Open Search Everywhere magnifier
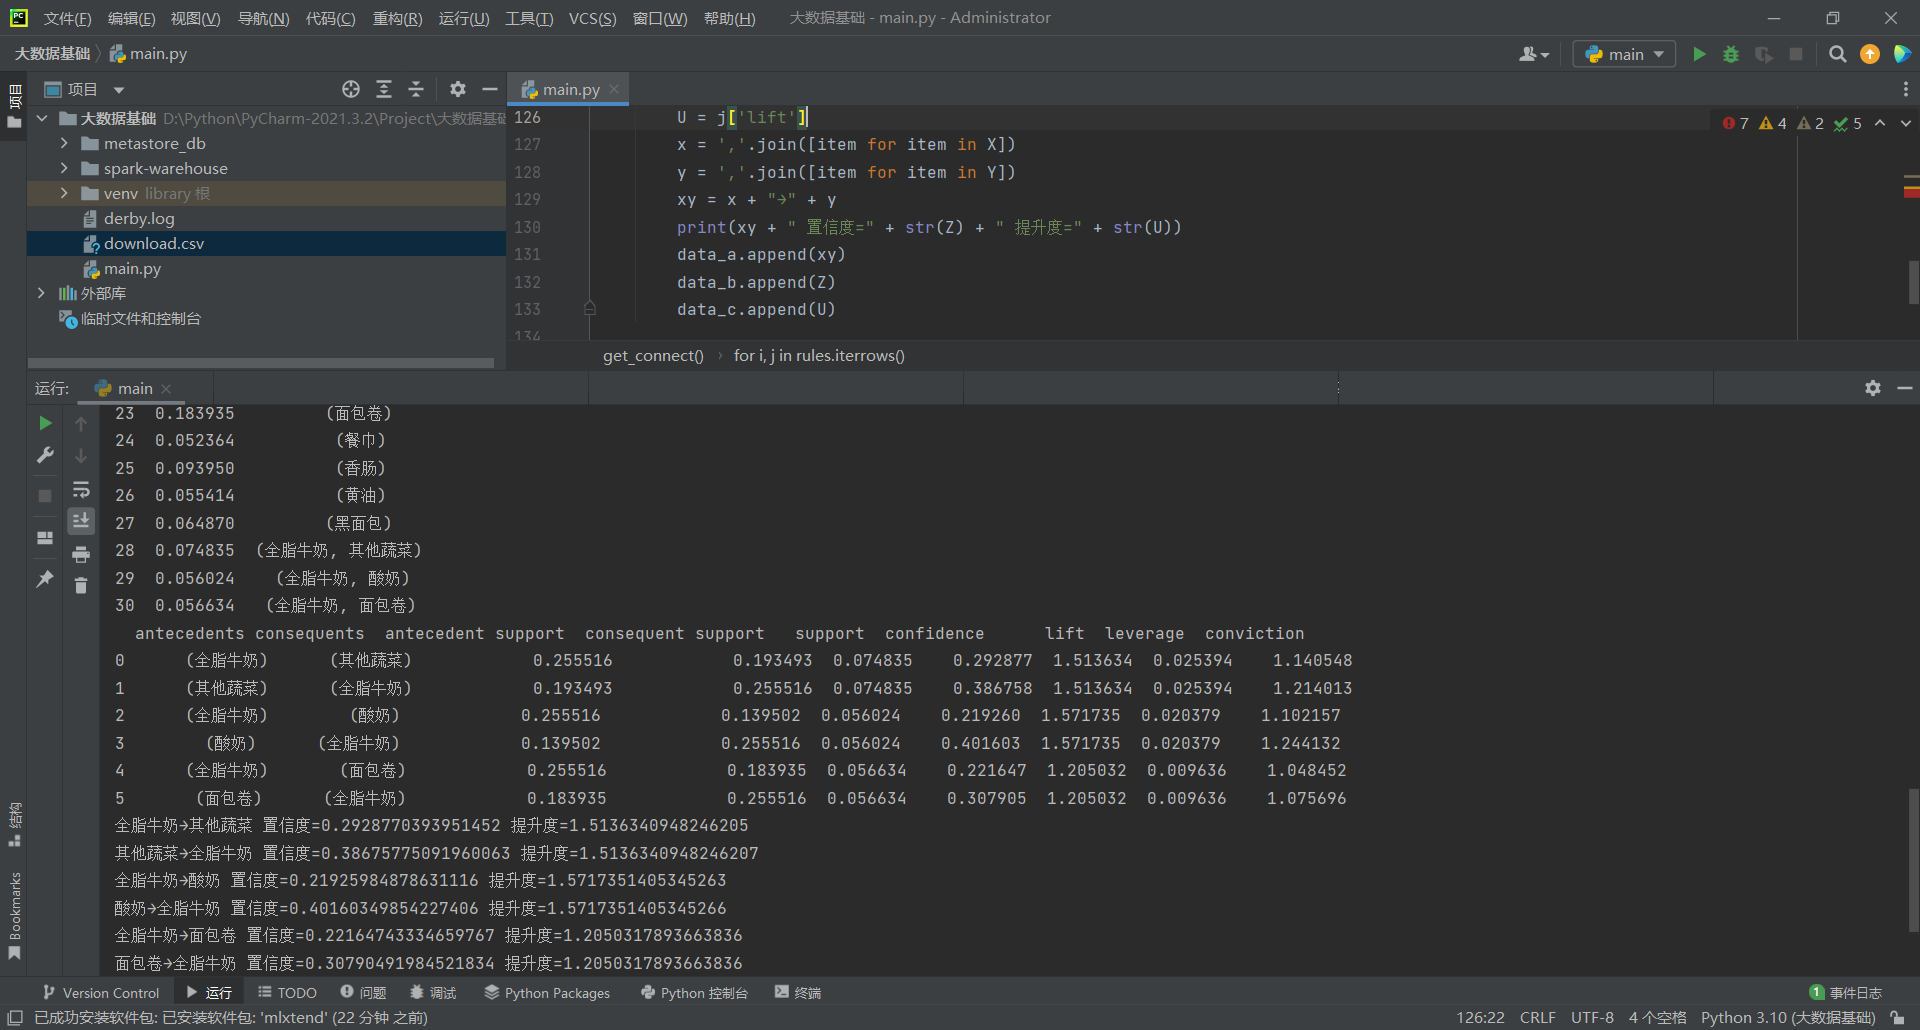Image resolution: width=1920 pixels, height=1030 pixels. point(1837,54)
